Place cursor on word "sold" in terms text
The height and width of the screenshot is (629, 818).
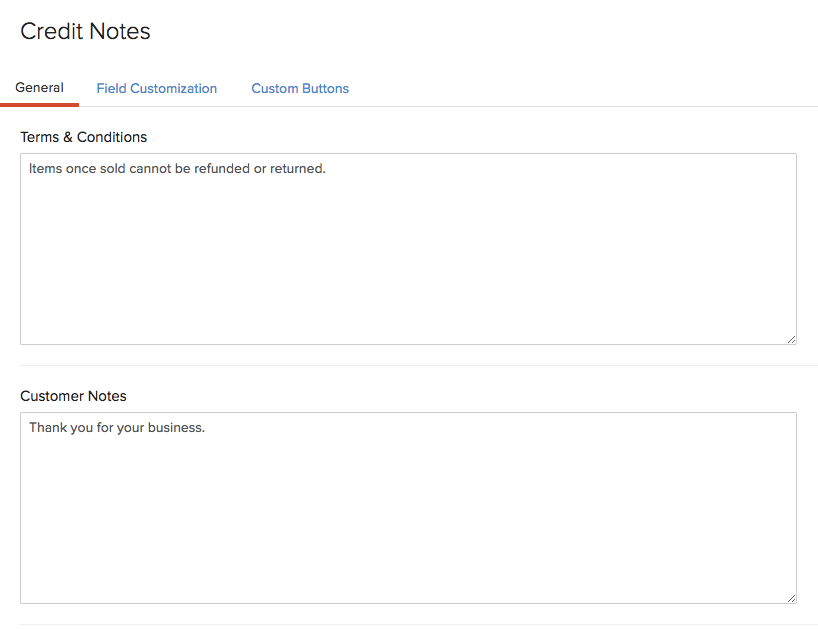point(112,169)
